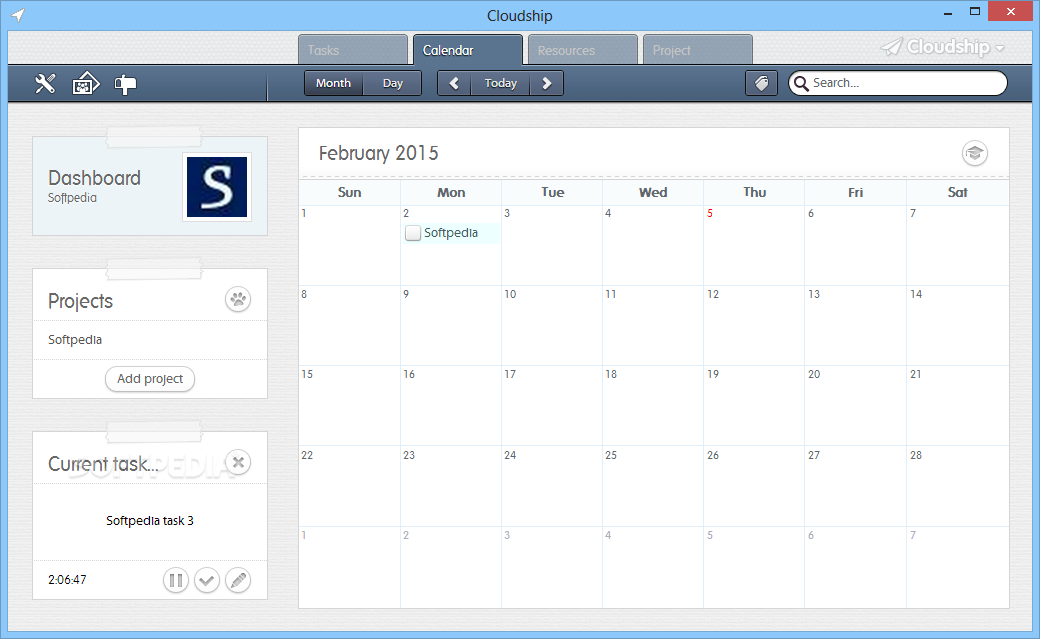Click the Add project button
Image resolution: width=1040 pixels, height=639 pixels.
pyautogui.click(x=150, y=379)
